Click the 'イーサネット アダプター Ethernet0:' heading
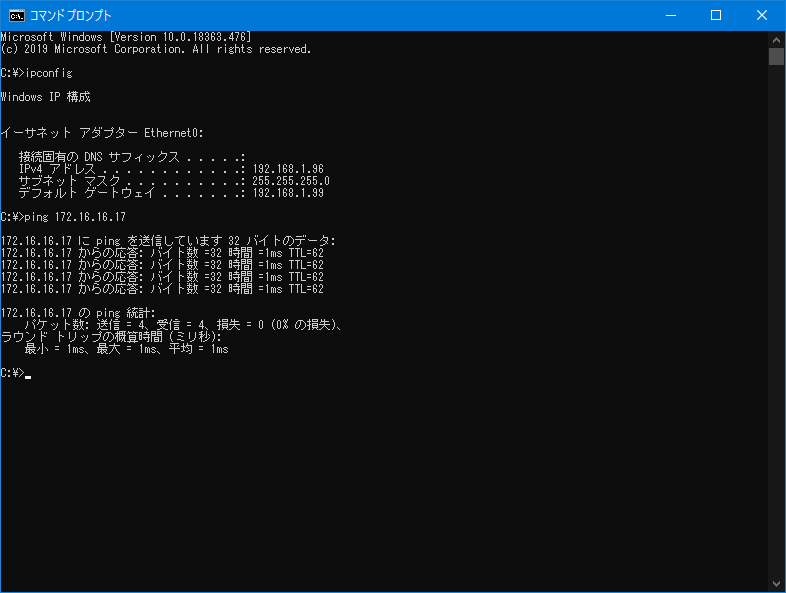This screenshot has width=786, height=593. coord(102,133)
